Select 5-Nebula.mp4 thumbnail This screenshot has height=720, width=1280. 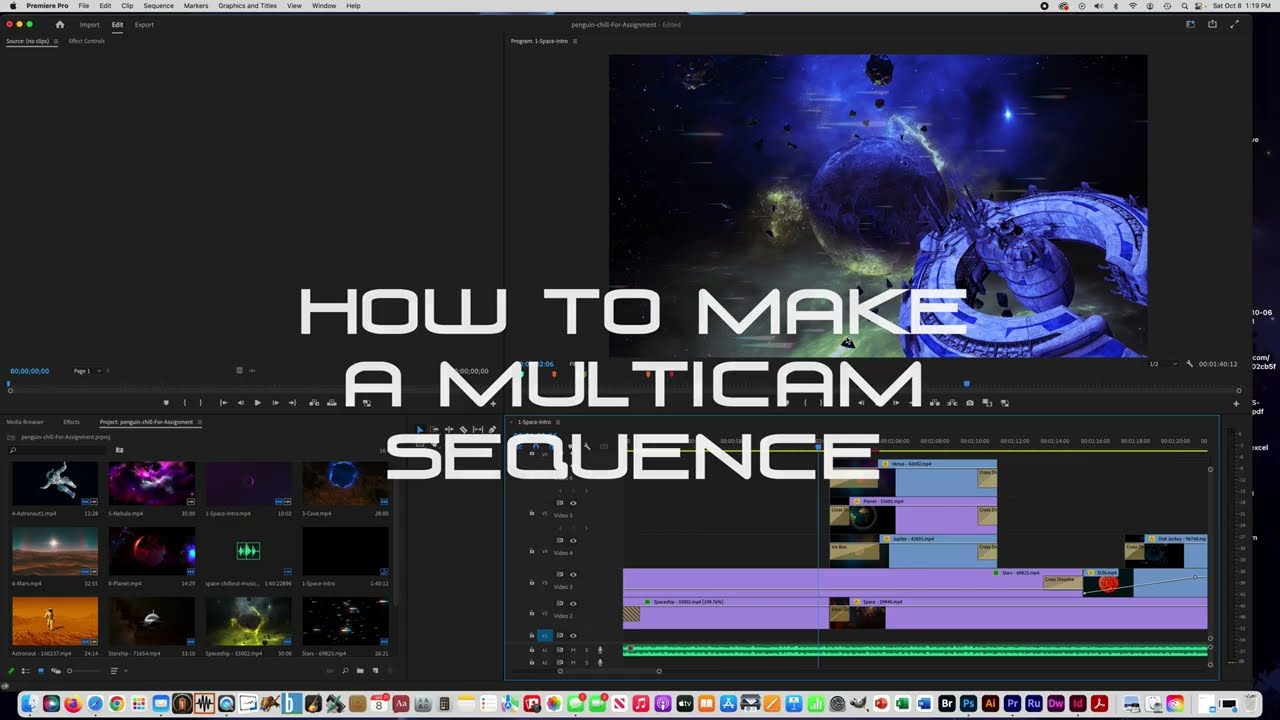click(x=152, y=483)
